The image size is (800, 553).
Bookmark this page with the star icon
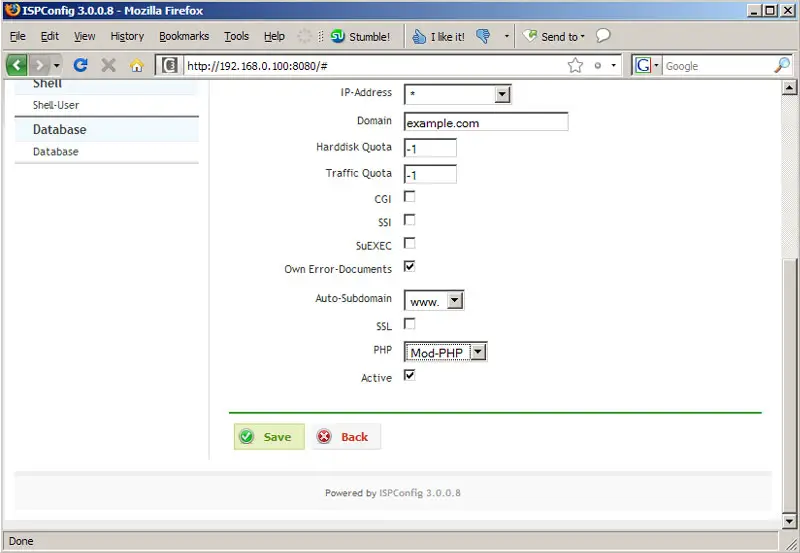coord(575,65)
